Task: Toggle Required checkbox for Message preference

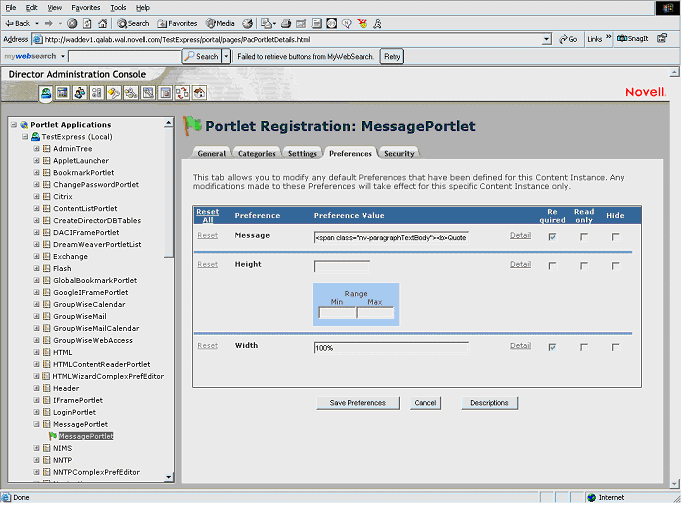Action: click(x=553, y=237)
